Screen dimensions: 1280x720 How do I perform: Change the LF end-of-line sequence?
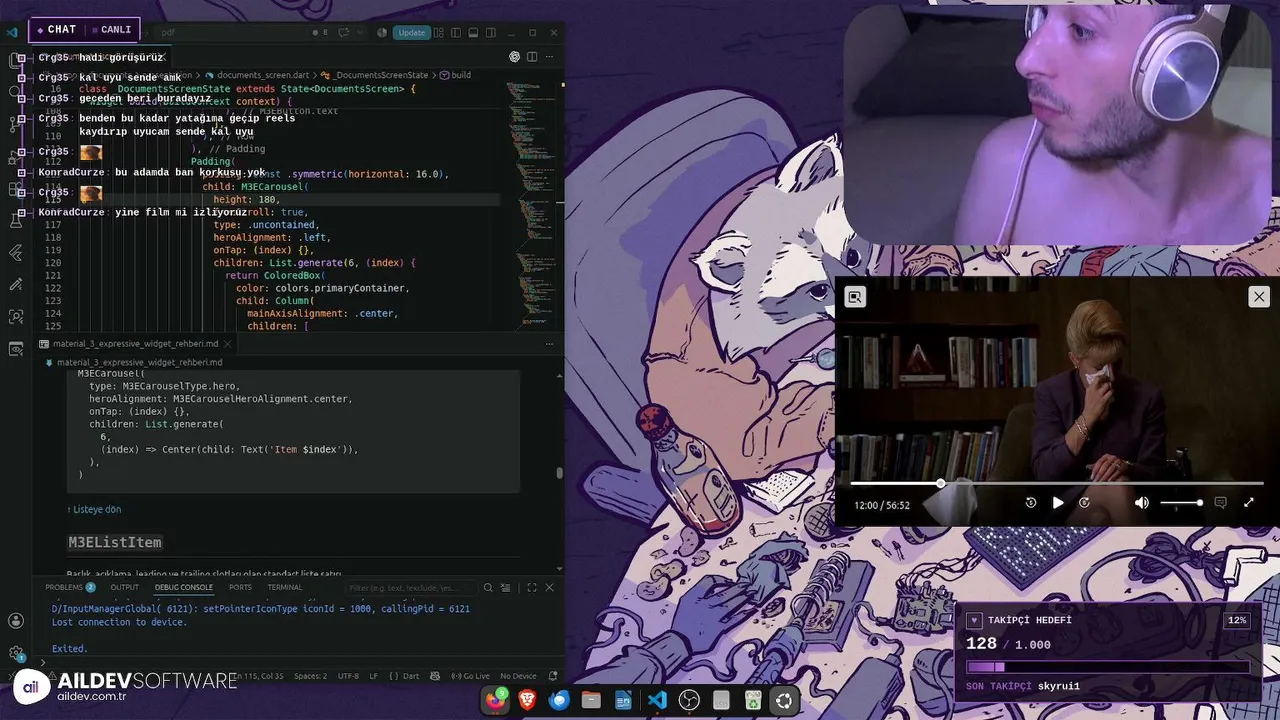click(x=374, y=676)
